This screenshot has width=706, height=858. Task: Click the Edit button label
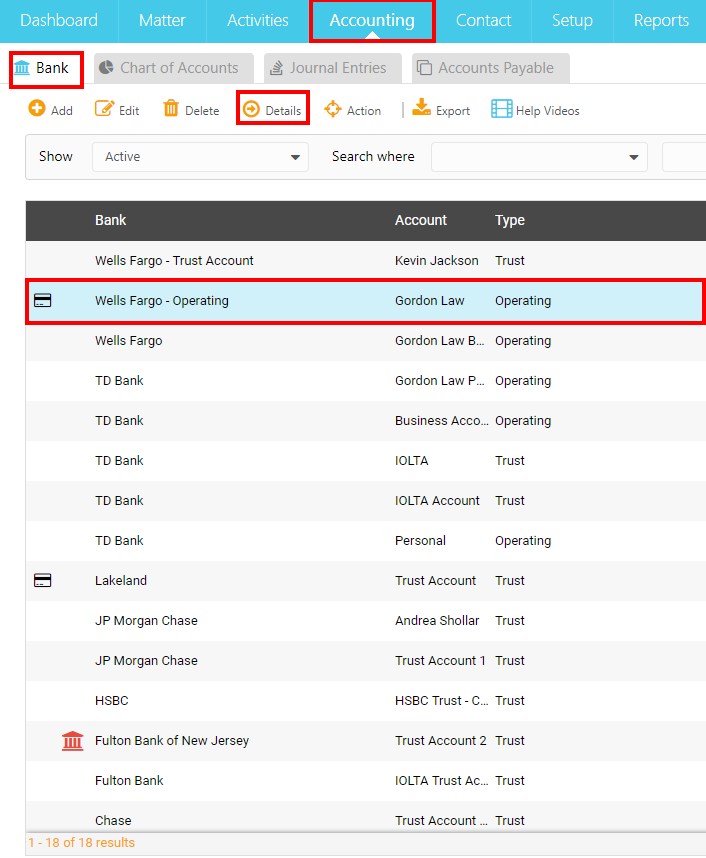tap(129, 111)
